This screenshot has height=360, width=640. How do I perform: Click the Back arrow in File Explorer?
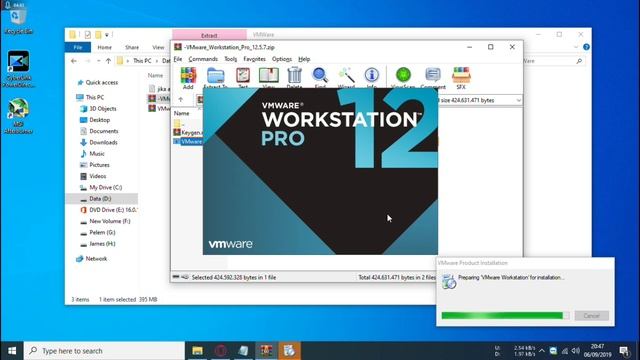point(74,61)
